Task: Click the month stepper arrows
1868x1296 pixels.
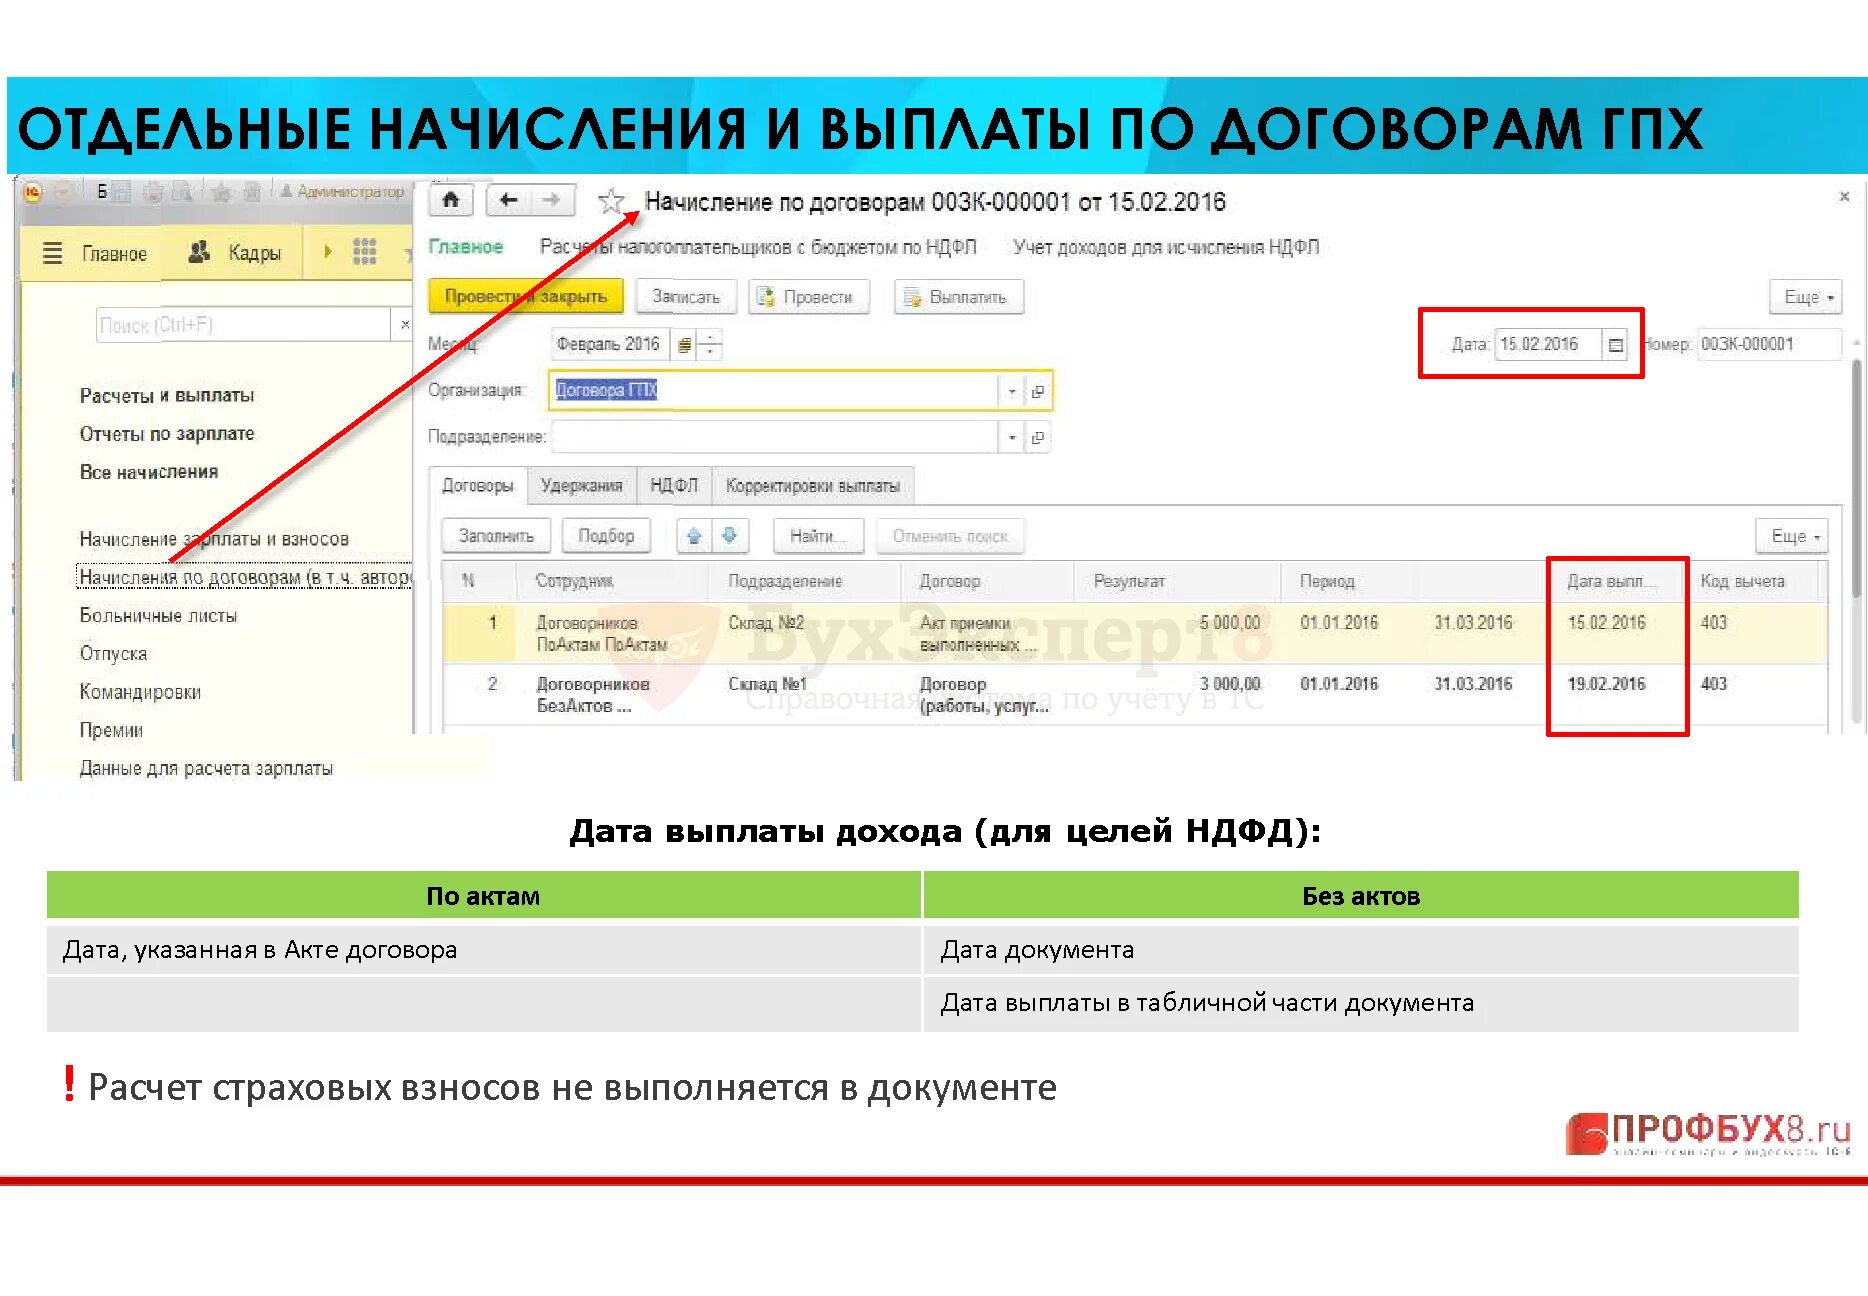Action: 709,345
